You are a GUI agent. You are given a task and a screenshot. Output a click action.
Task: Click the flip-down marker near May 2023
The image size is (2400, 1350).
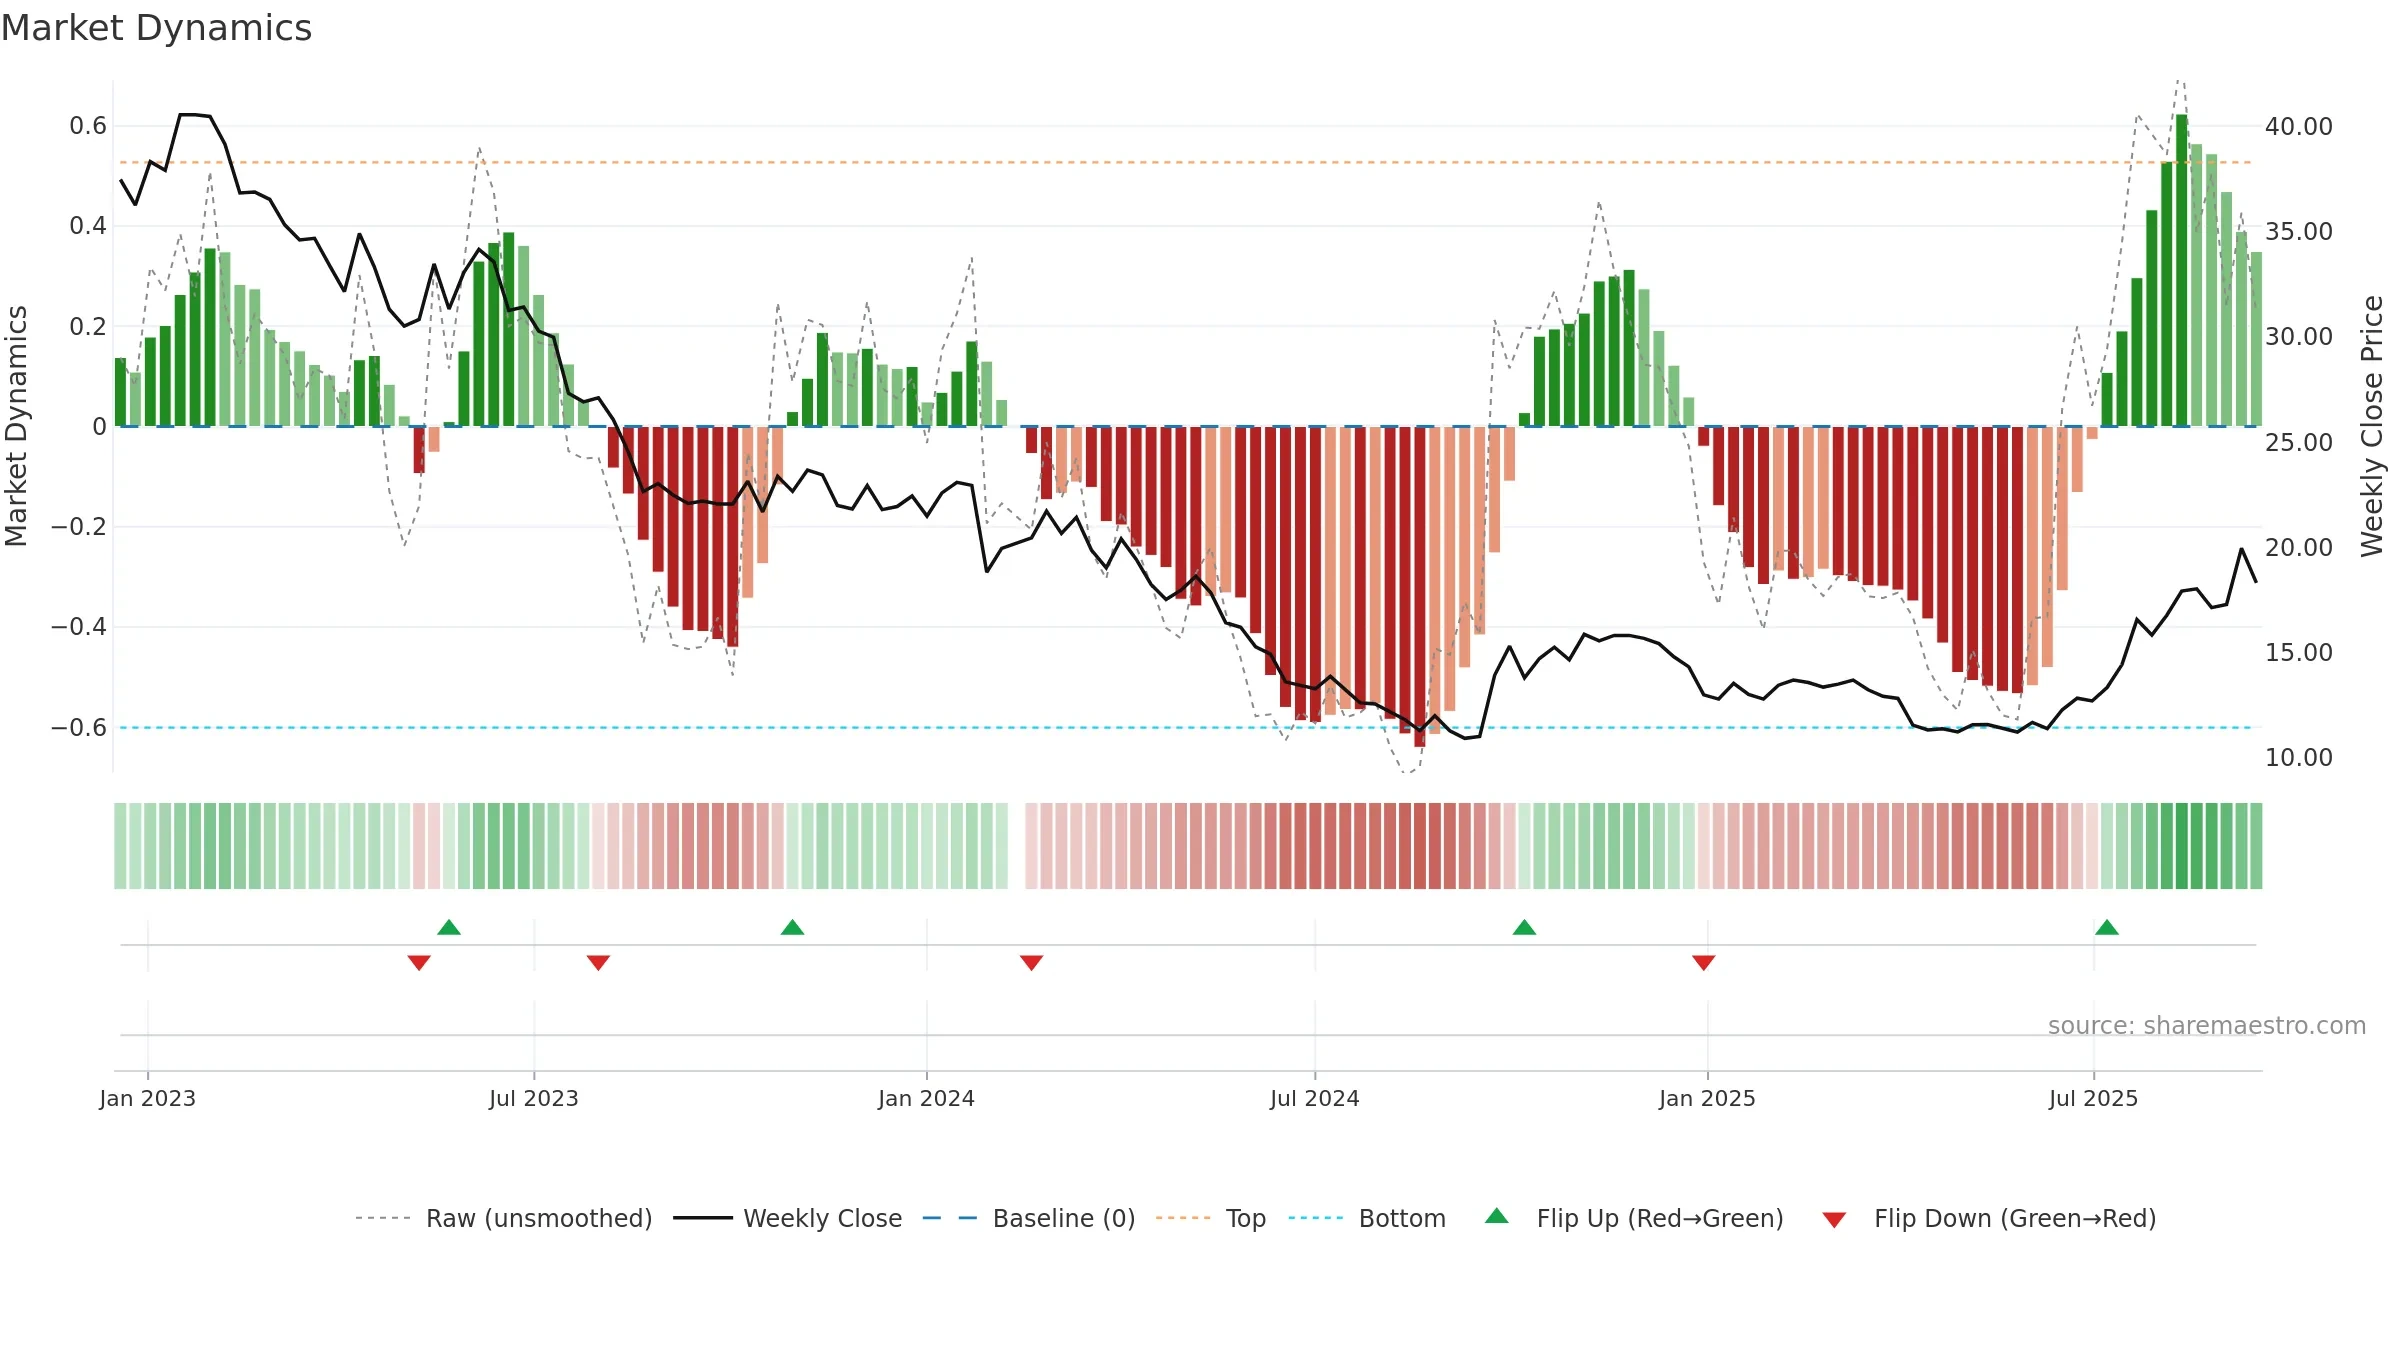pos(419,962)
